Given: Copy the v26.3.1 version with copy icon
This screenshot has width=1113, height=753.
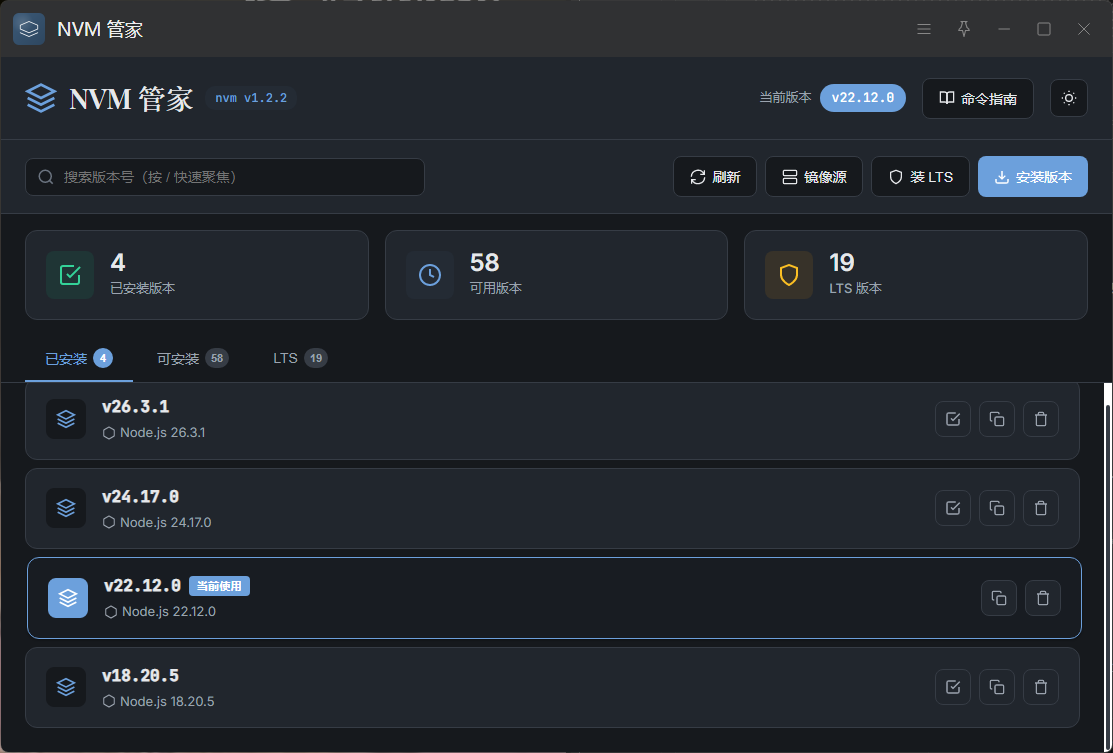Looking at the screenshot, I should coord(997,419).
